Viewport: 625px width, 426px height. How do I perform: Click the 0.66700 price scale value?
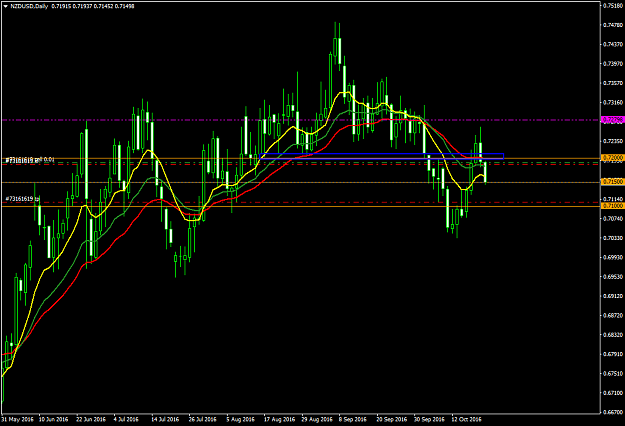pos(613,412)
